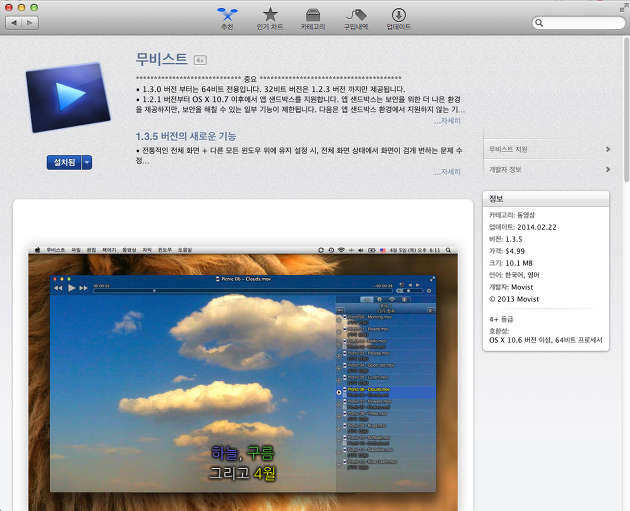
Task: Click the 무비스트 app title
Action: point(162,59)
